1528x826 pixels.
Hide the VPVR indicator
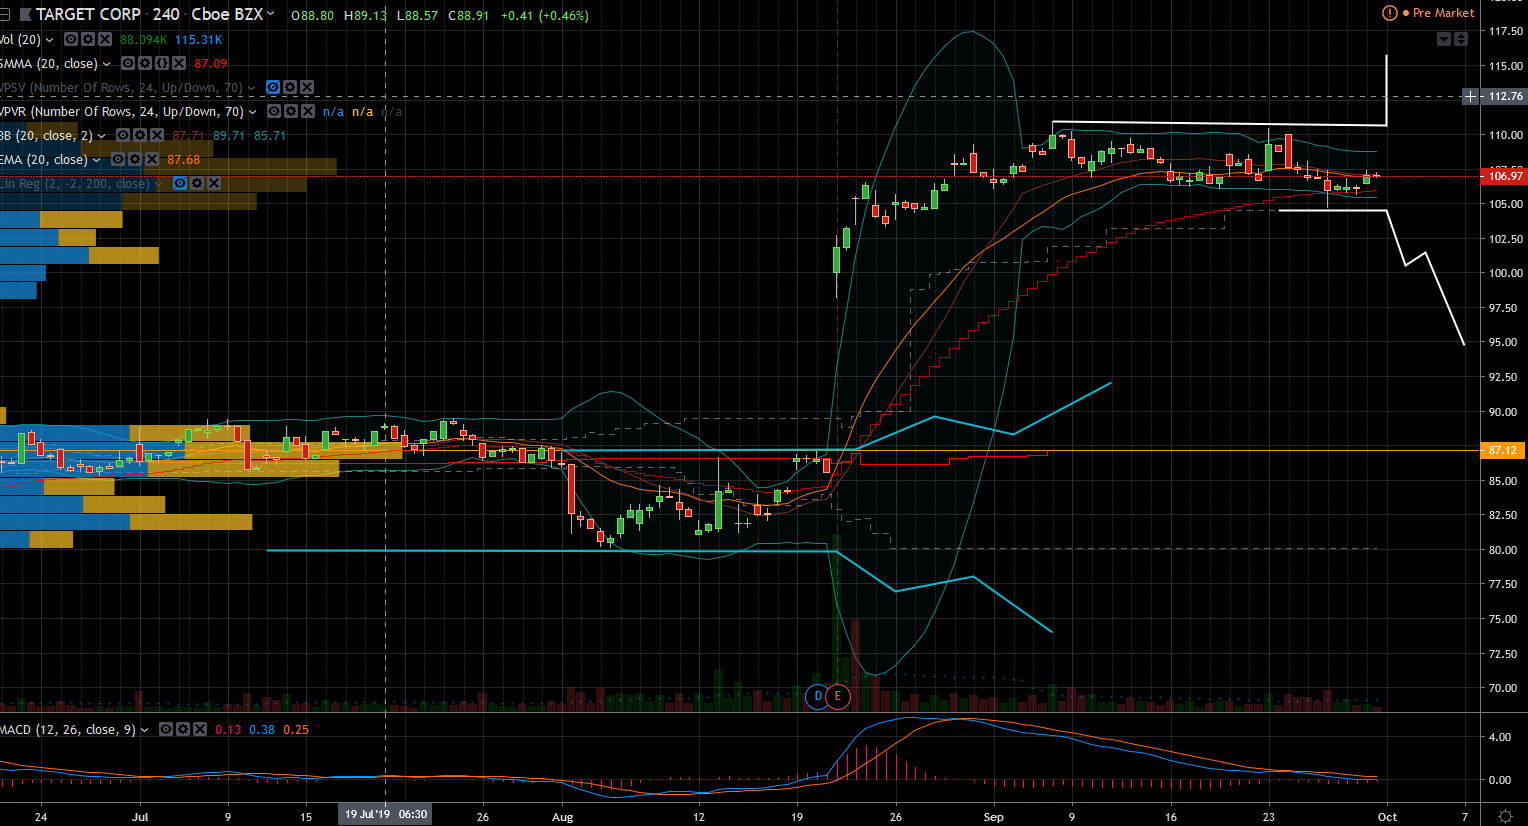coord(273,112)
